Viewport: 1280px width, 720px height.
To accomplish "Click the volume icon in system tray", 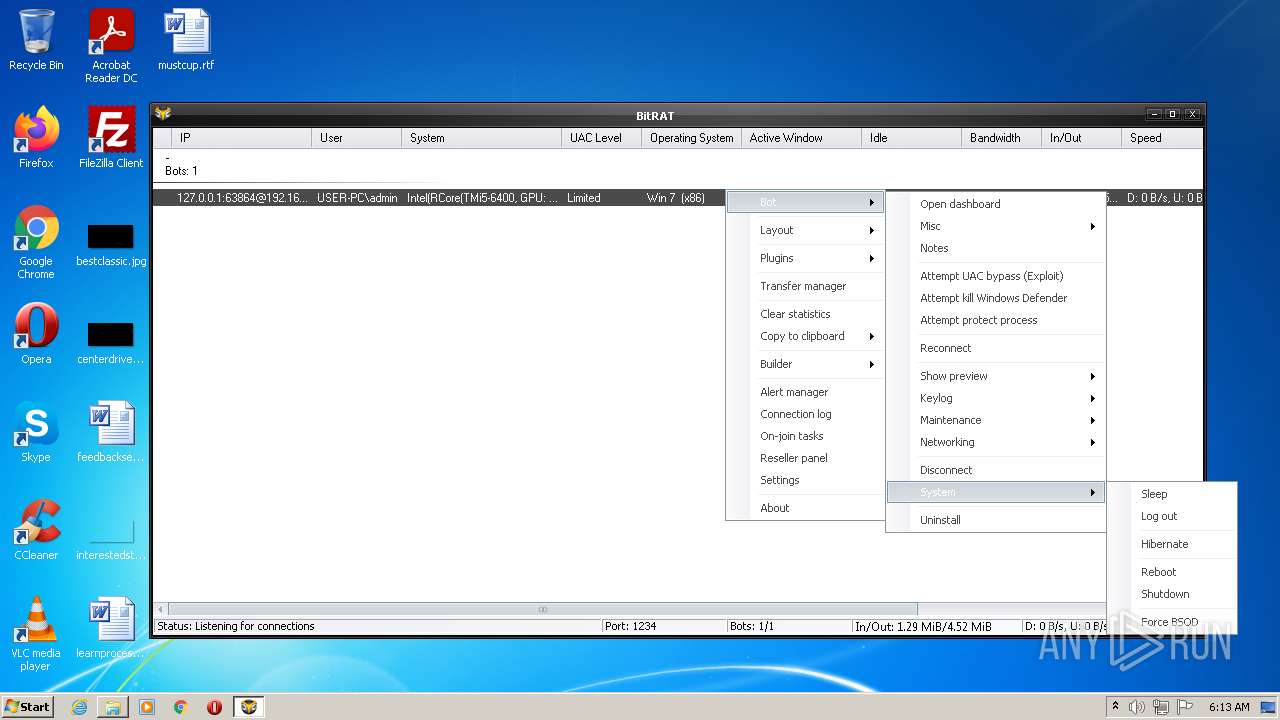I will [x=1137, y=707].
